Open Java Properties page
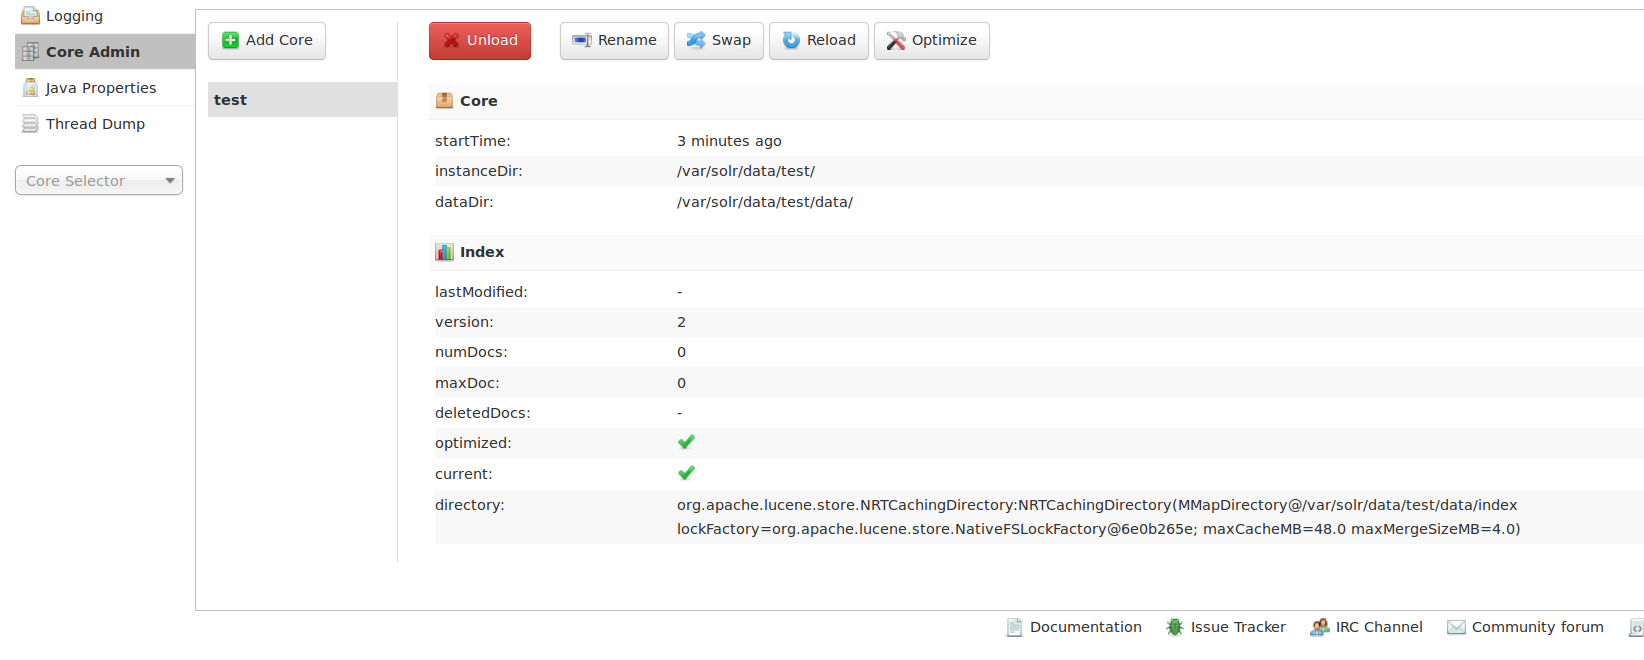This screenshot has width=1644, height=660. pyautogui.click(x=101, y=88)
